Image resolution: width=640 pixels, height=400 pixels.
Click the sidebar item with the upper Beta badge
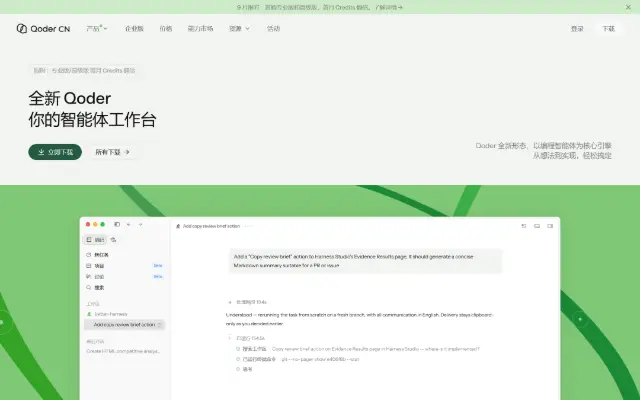point(124,266)
